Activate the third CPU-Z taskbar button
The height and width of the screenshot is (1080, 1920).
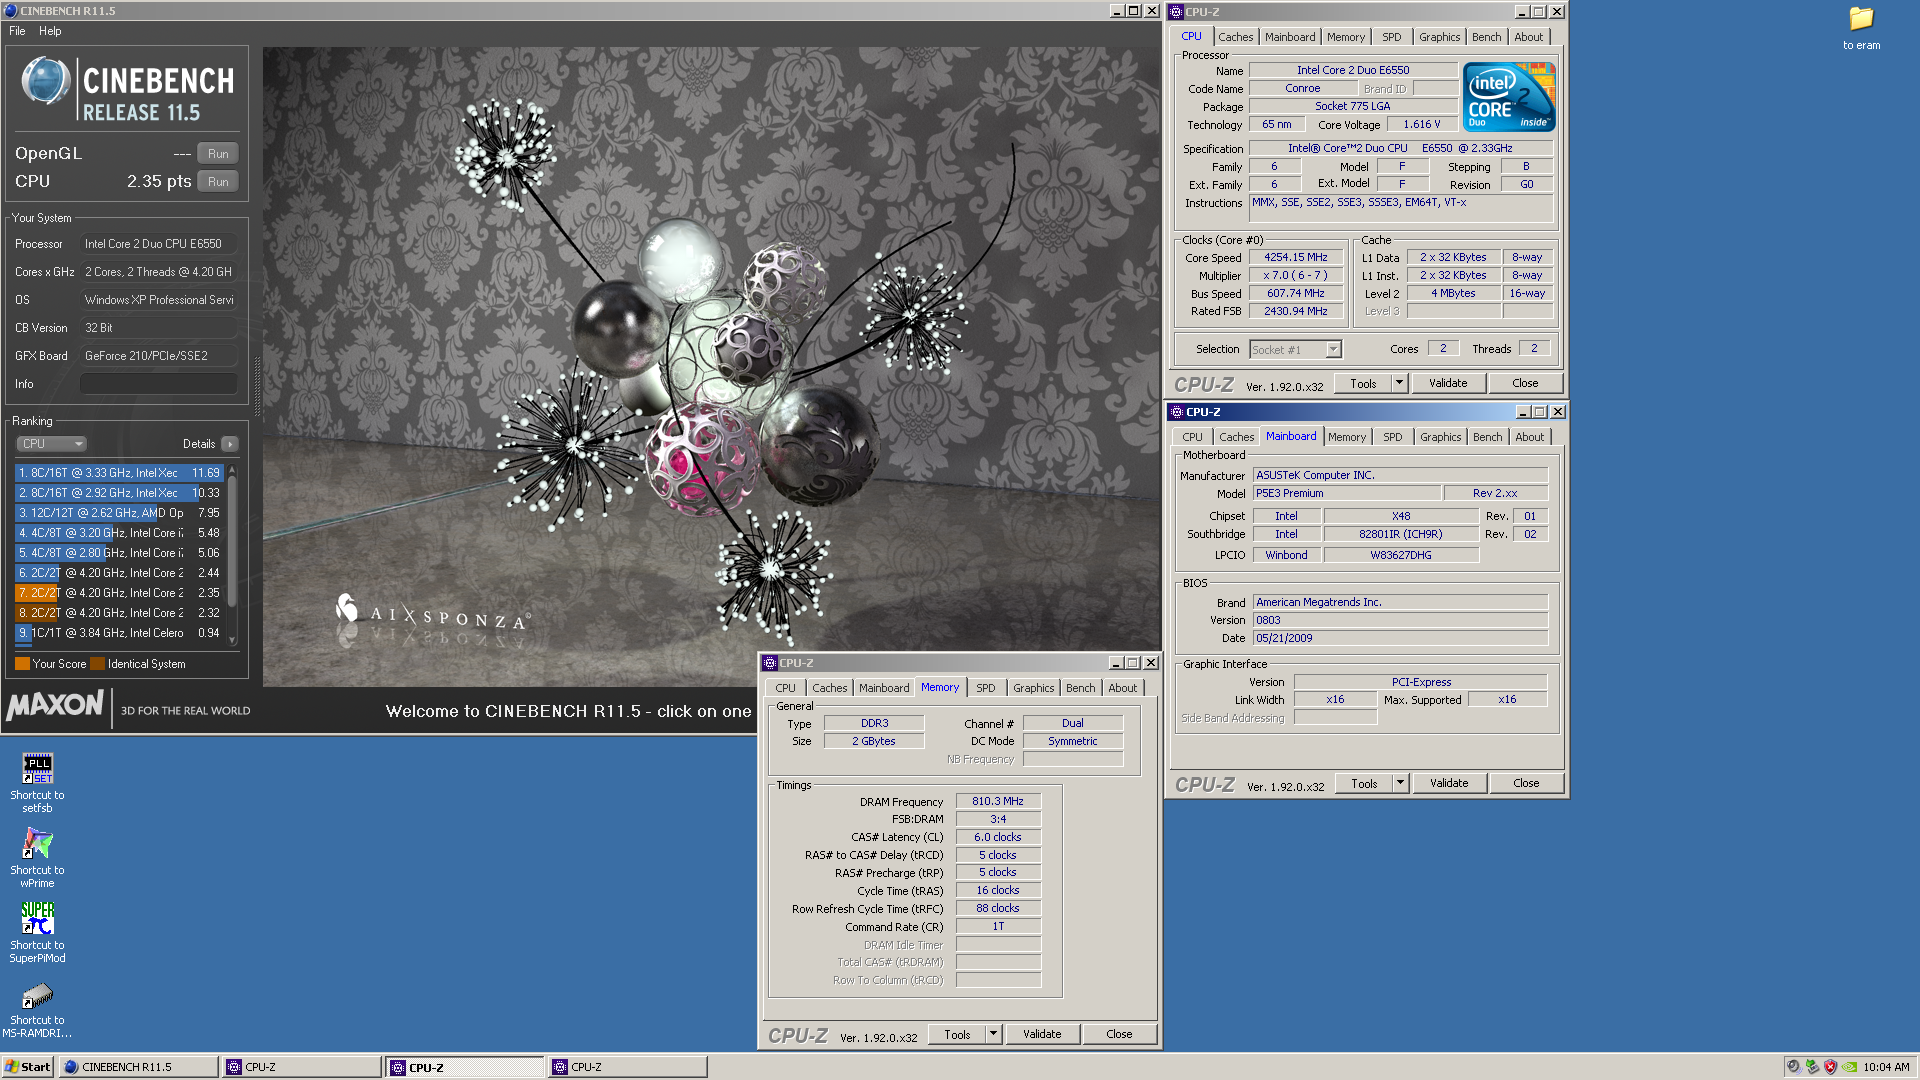point(628,1067)
